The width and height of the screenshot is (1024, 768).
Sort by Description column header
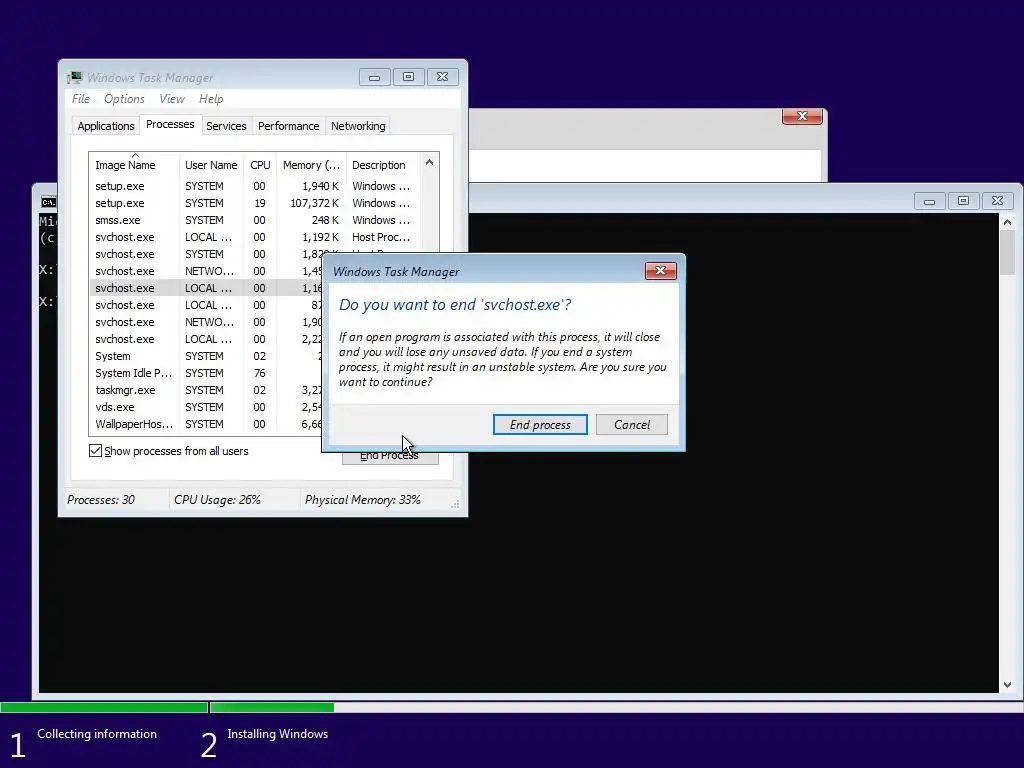tap(384, 165)
